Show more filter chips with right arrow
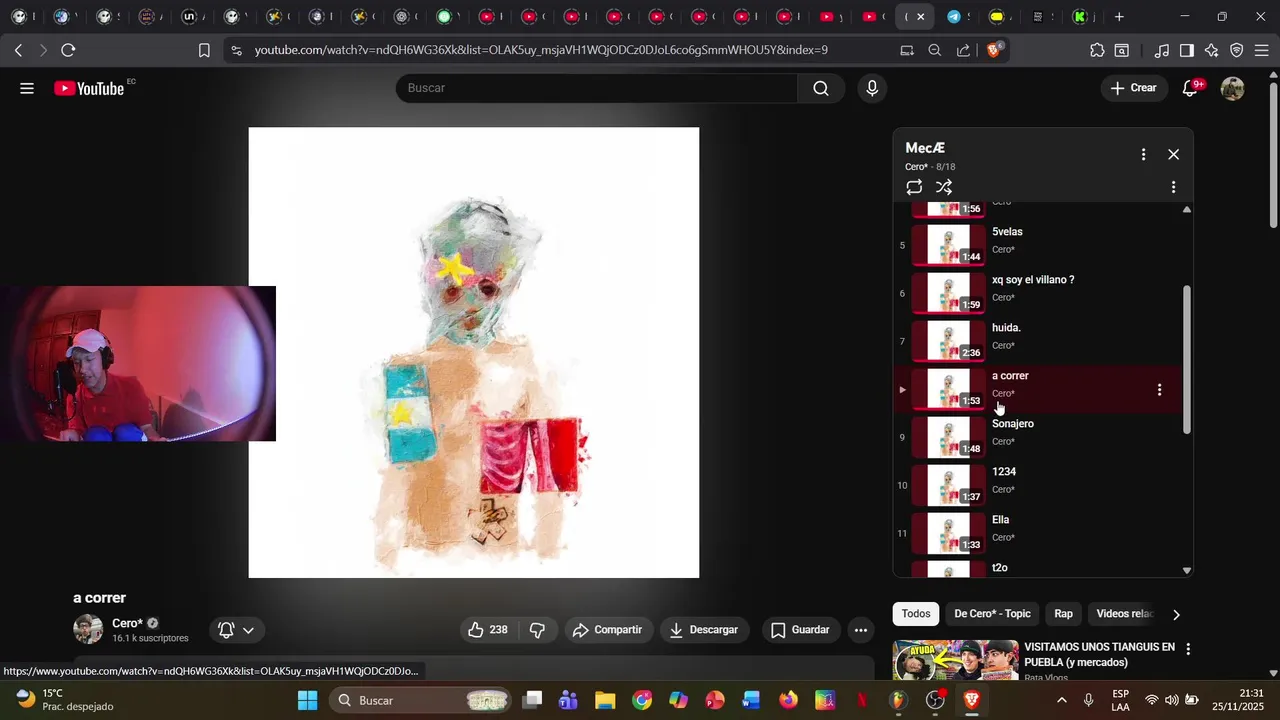Screen dimensions: 1280x720 pos(1176,614)
